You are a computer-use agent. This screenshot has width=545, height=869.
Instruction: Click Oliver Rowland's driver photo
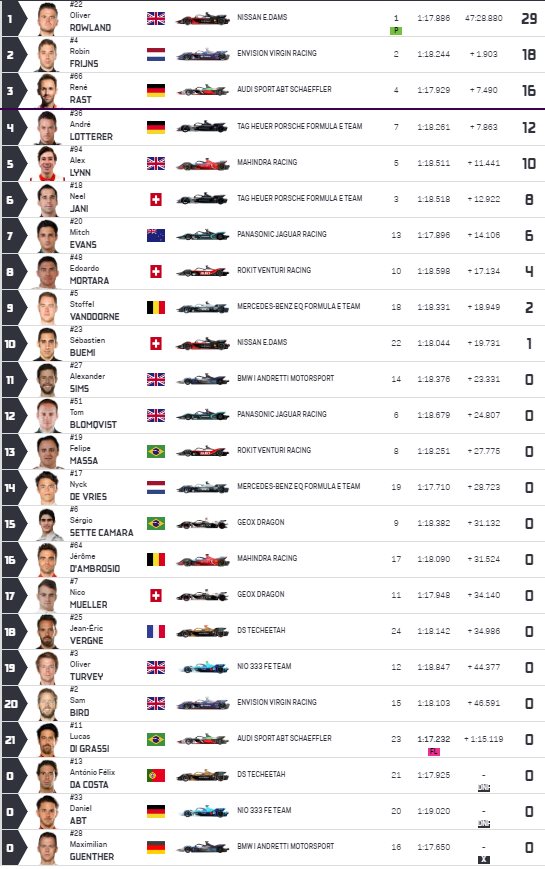(x=48, y=19)
